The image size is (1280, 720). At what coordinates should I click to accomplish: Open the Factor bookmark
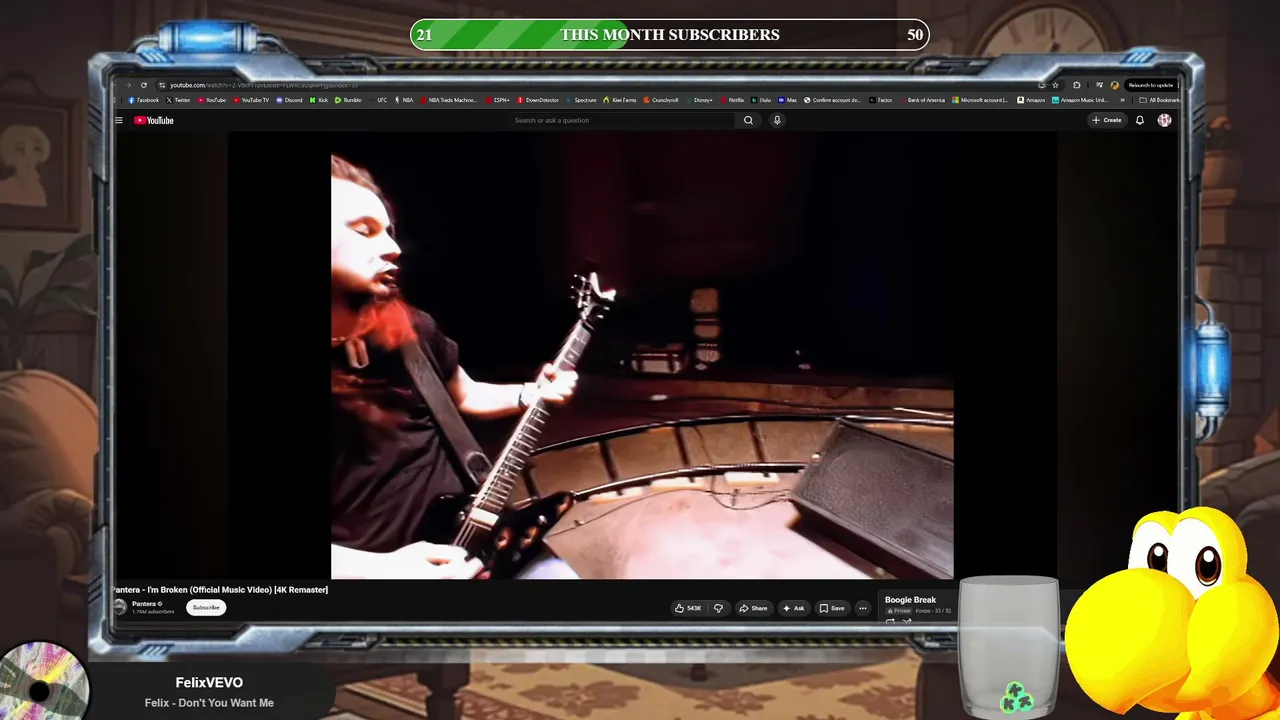pyautogui.click(x=881, y=100)
